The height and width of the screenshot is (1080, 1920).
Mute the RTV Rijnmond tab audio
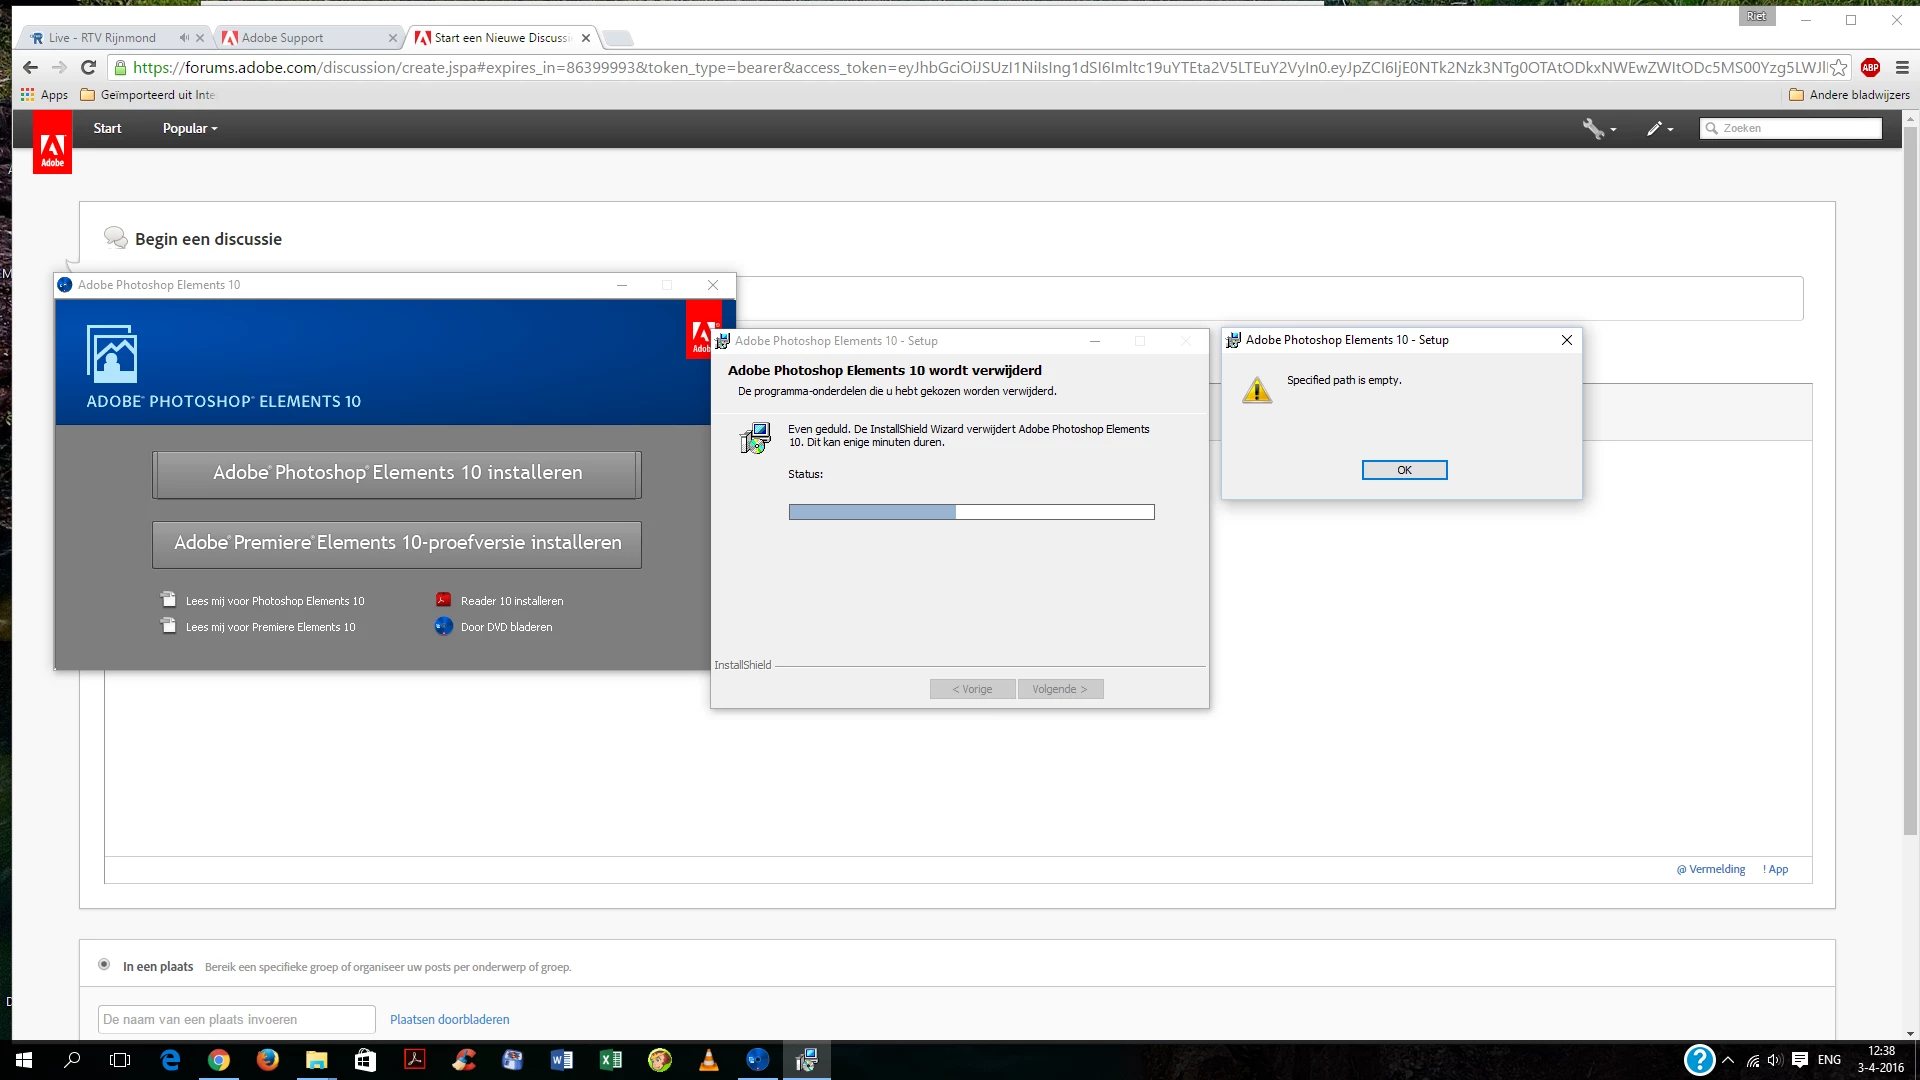[184, 38]
